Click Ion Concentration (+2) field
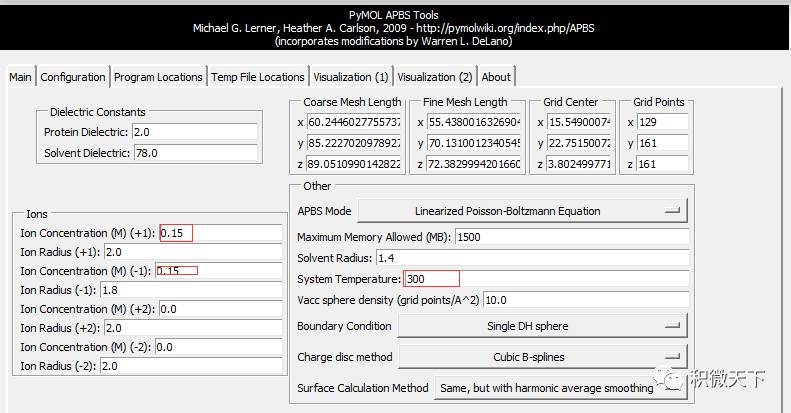Viewport: 791px width, 413px height. coord(220,309)
